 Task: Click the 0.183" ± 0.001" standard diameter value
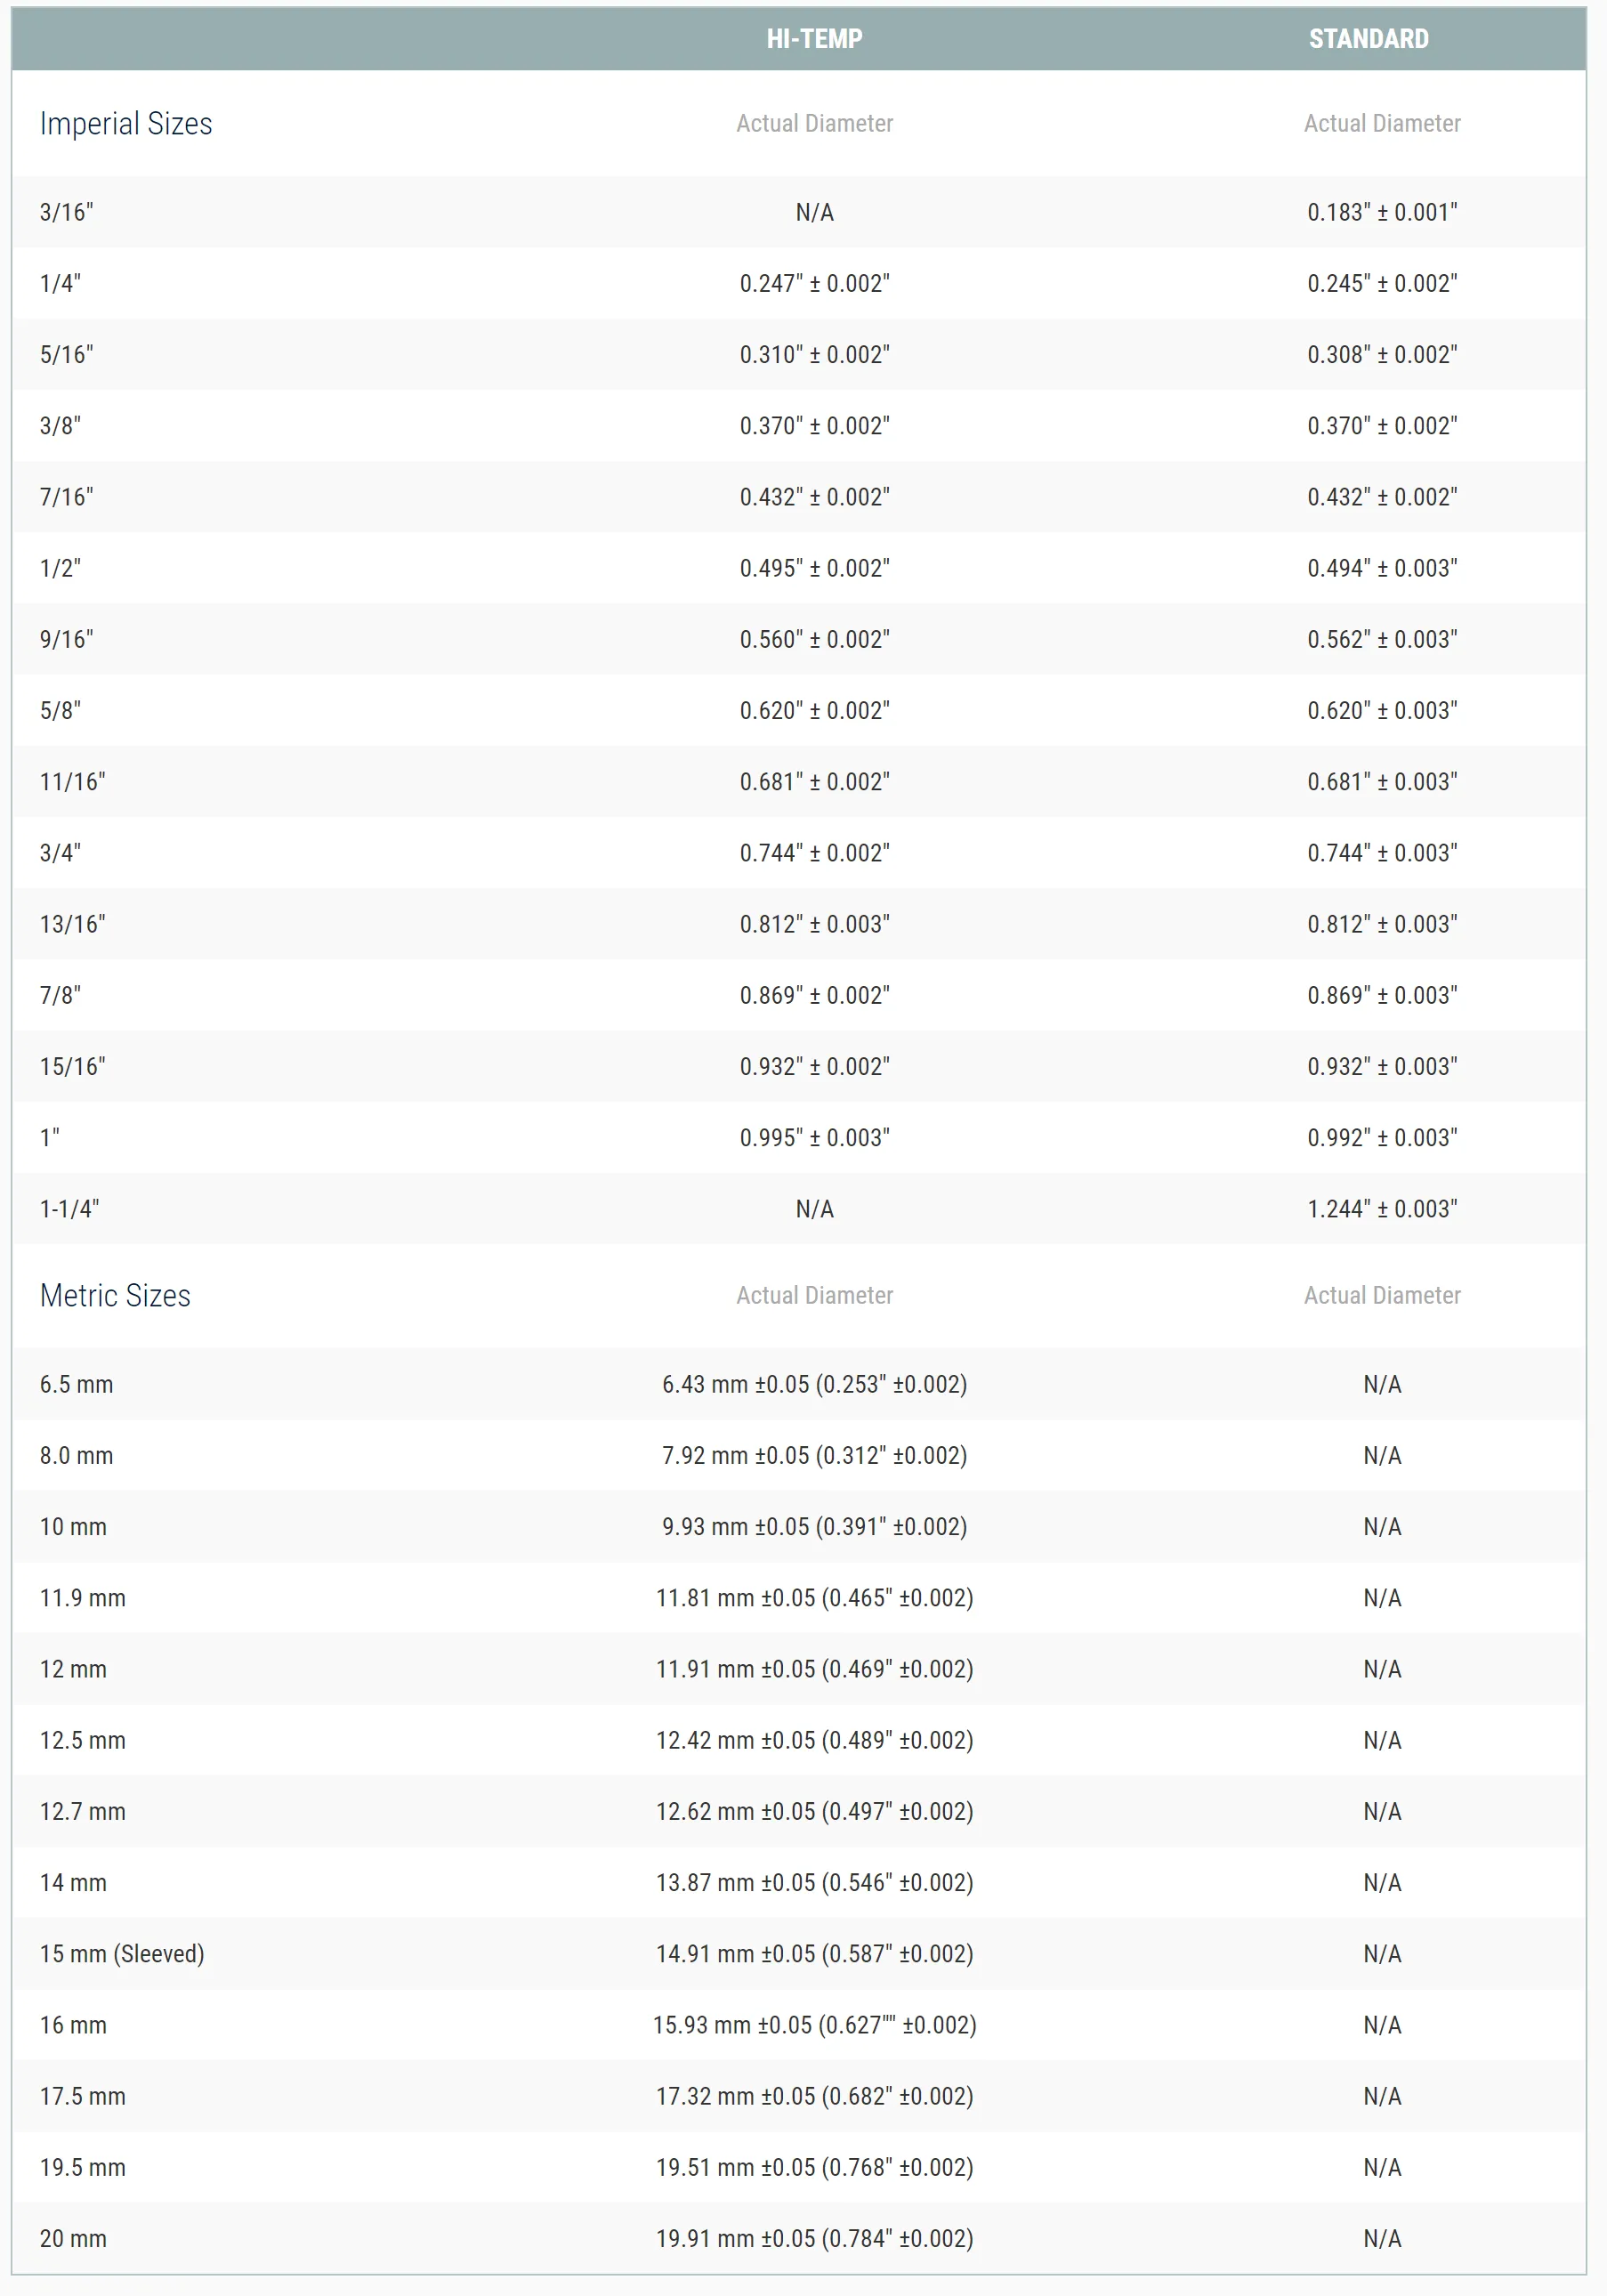point(1382,212)
